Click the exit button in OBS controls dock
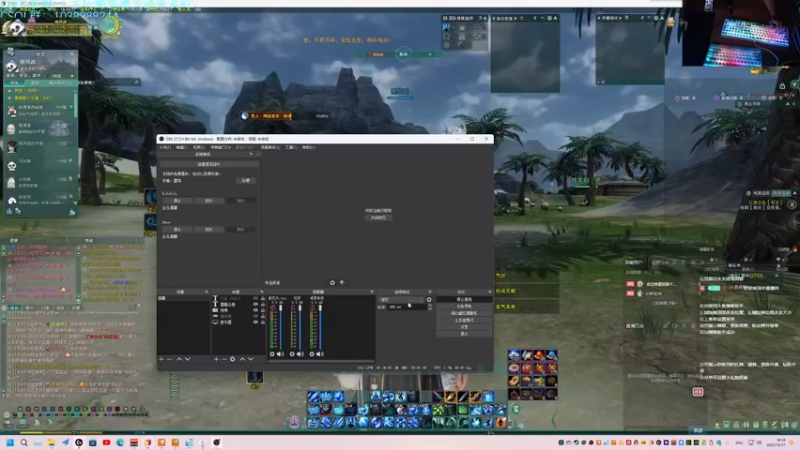The height and width of the screenshot is (450, 800). pos(464,334)
